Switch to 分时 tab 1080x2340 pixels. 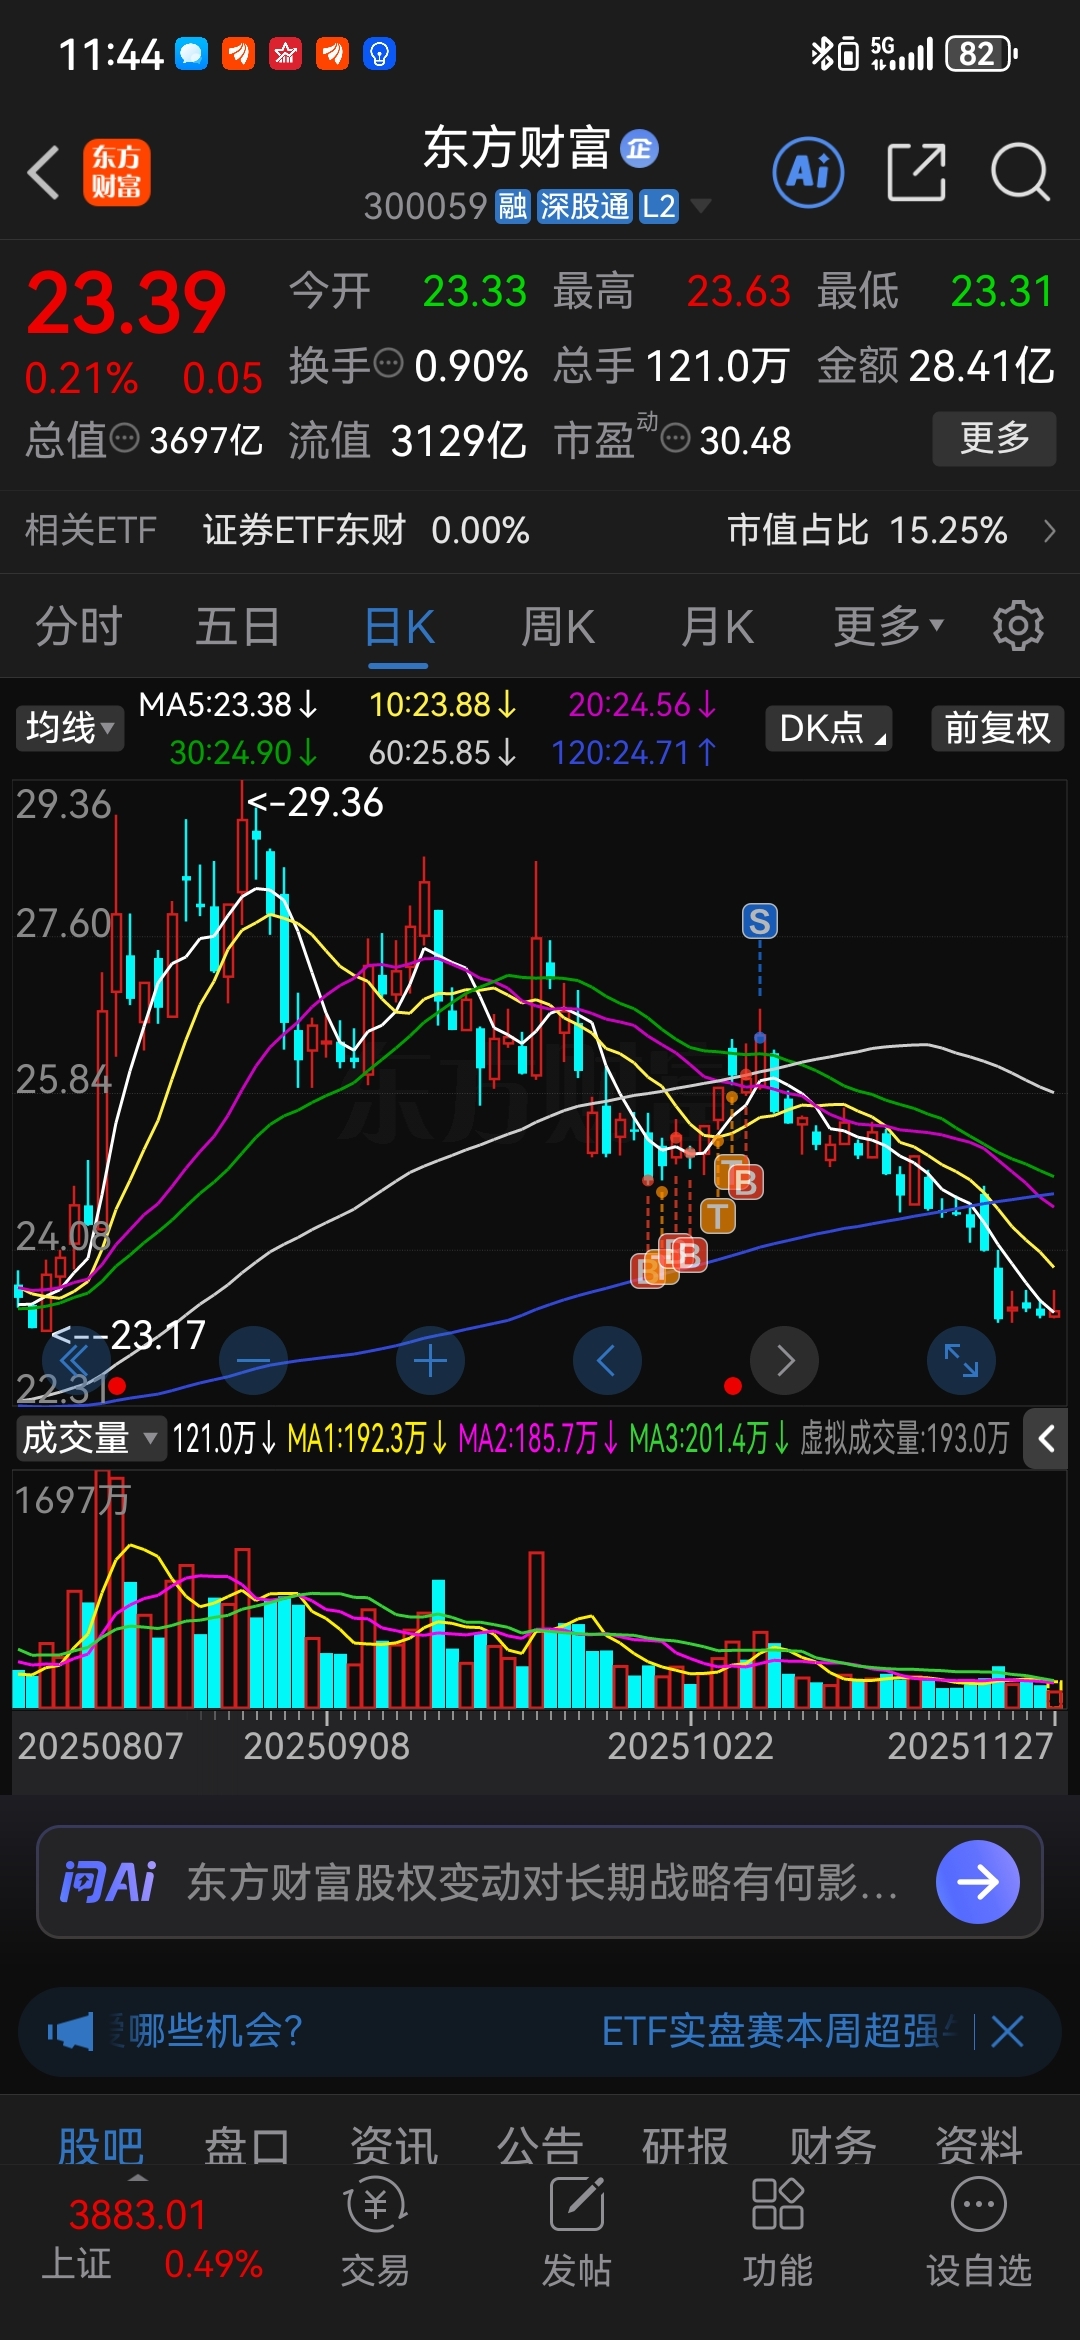[x=79, y=627]
